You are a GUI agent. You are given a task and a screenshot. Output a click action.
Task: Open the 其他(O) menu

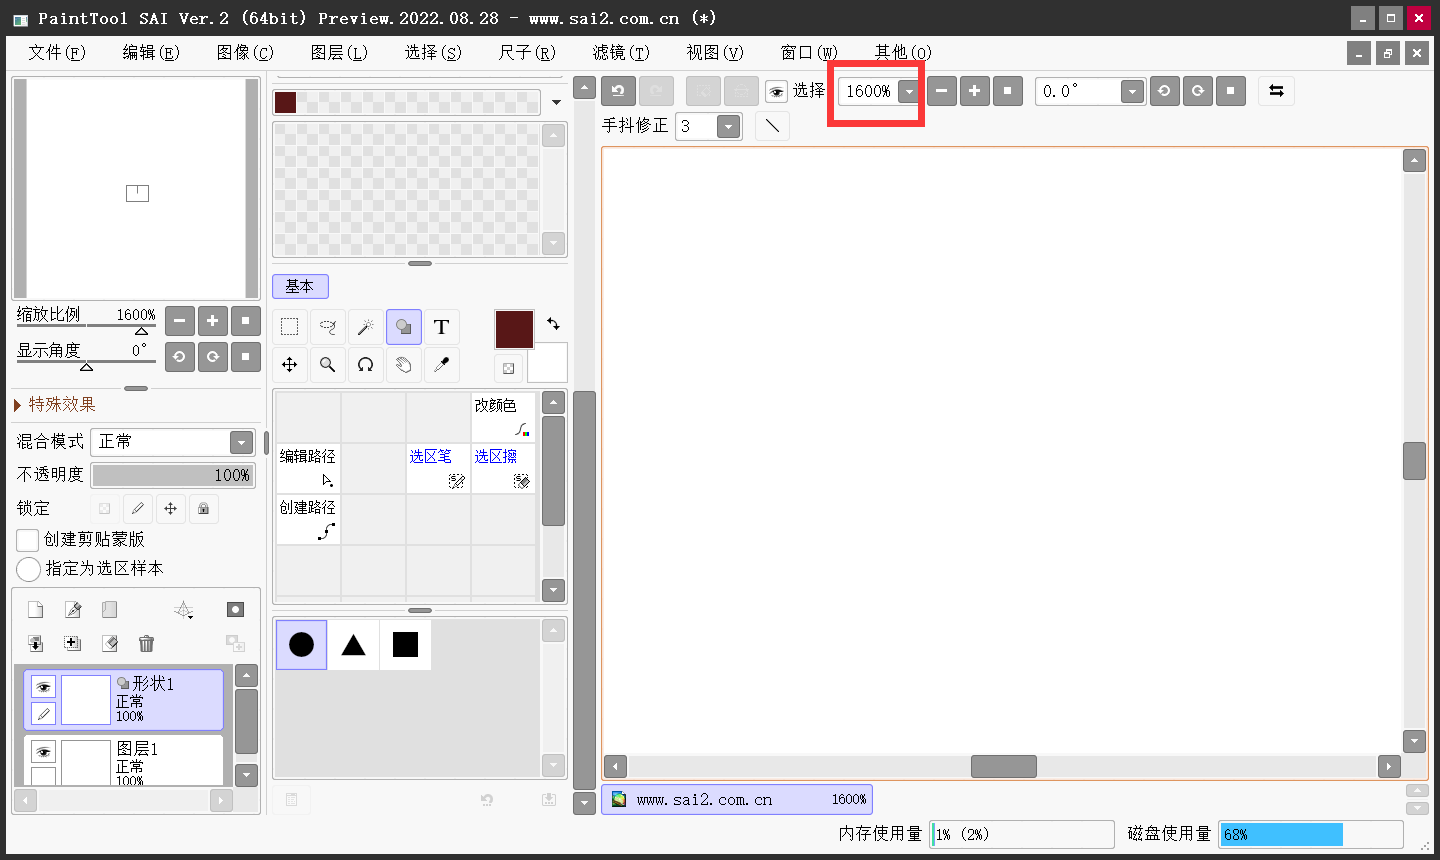tap(903, 52)
